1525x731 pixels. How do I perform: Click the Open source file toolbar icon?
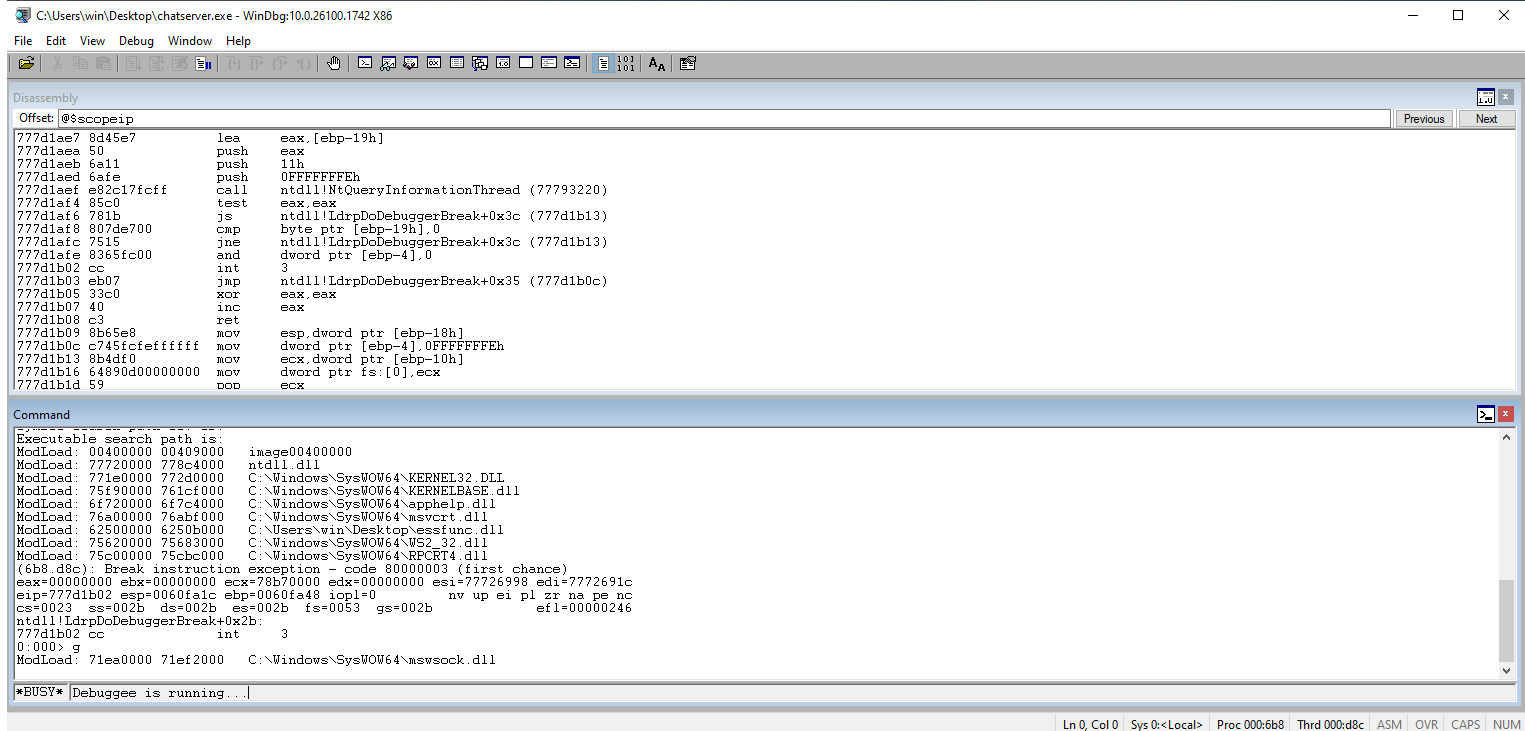(x=26, y=63)
